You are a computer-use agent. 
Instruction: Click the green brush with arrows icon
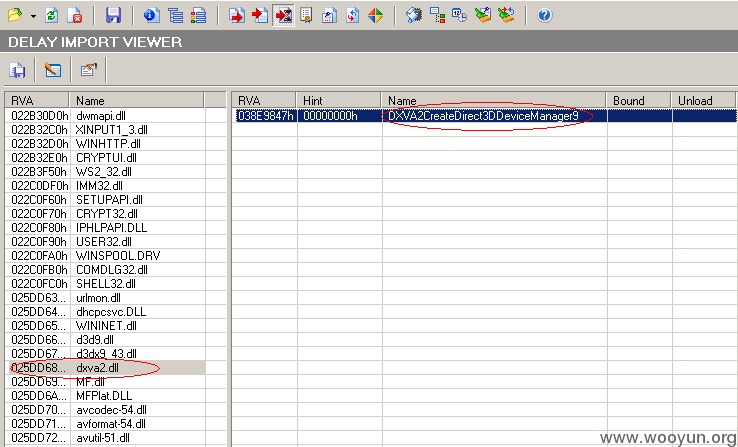click(506, 16)
